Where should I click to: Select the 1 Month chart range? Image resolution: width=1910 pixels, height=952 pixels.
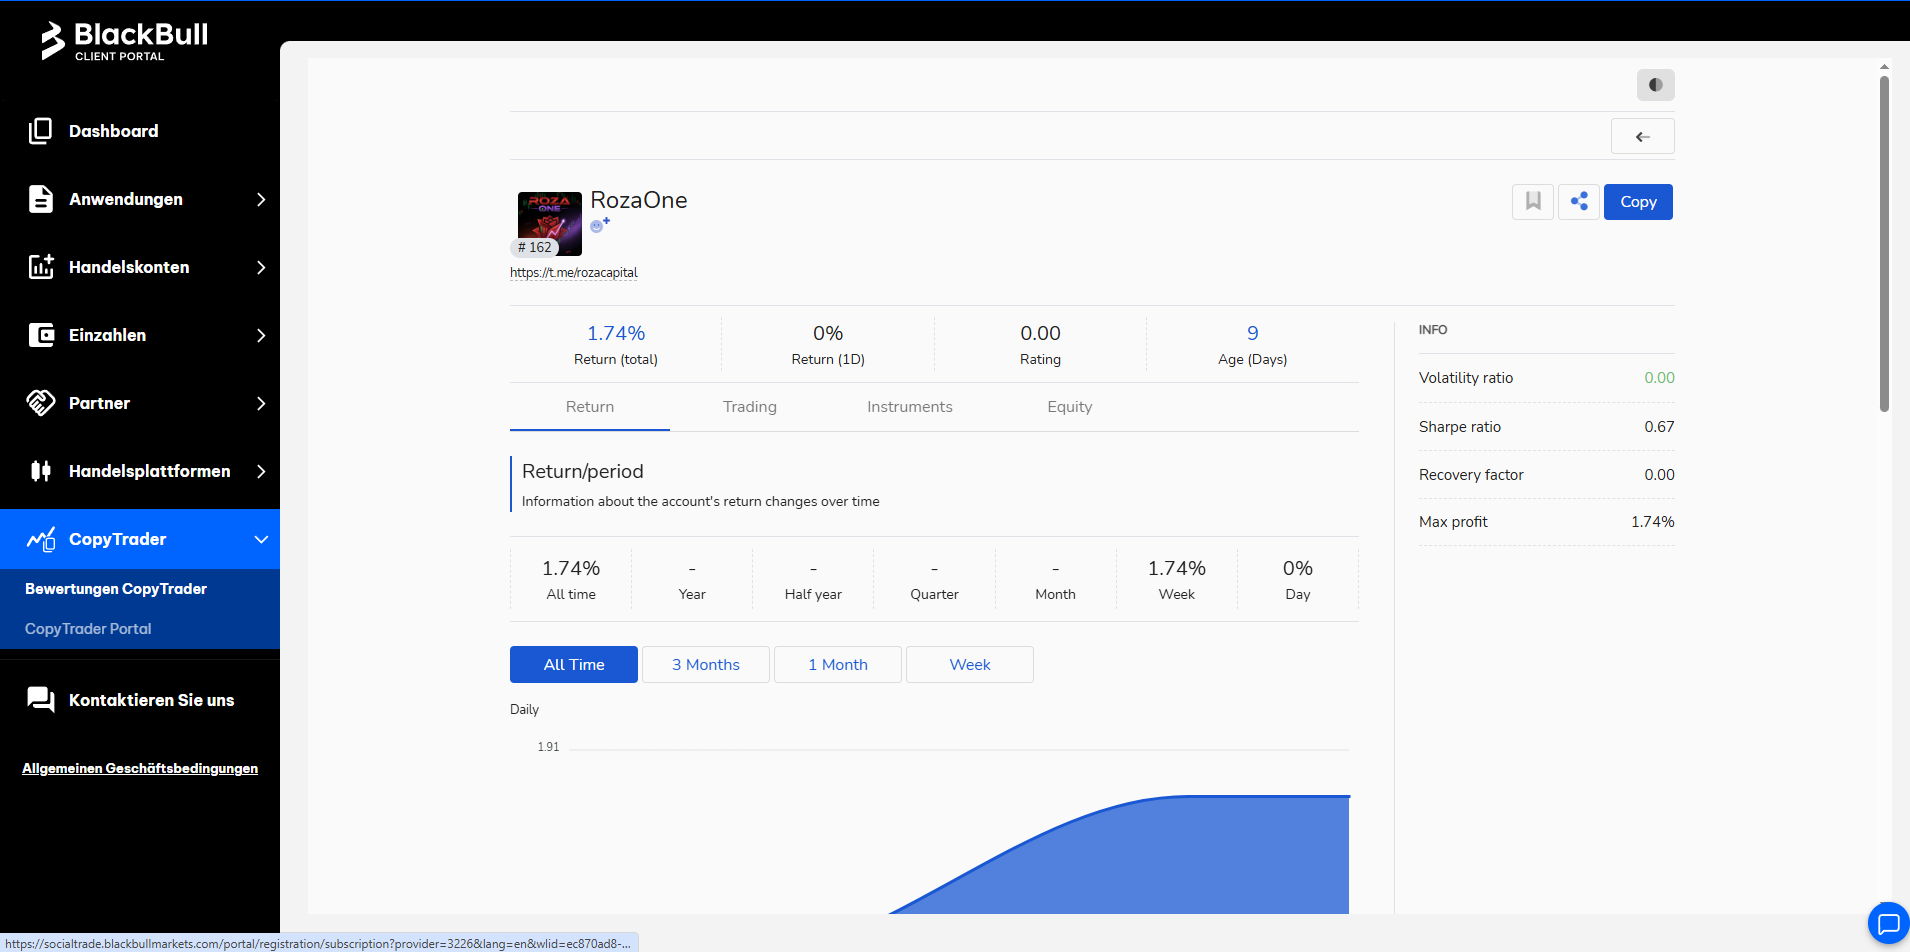click(x=838, y=665)
